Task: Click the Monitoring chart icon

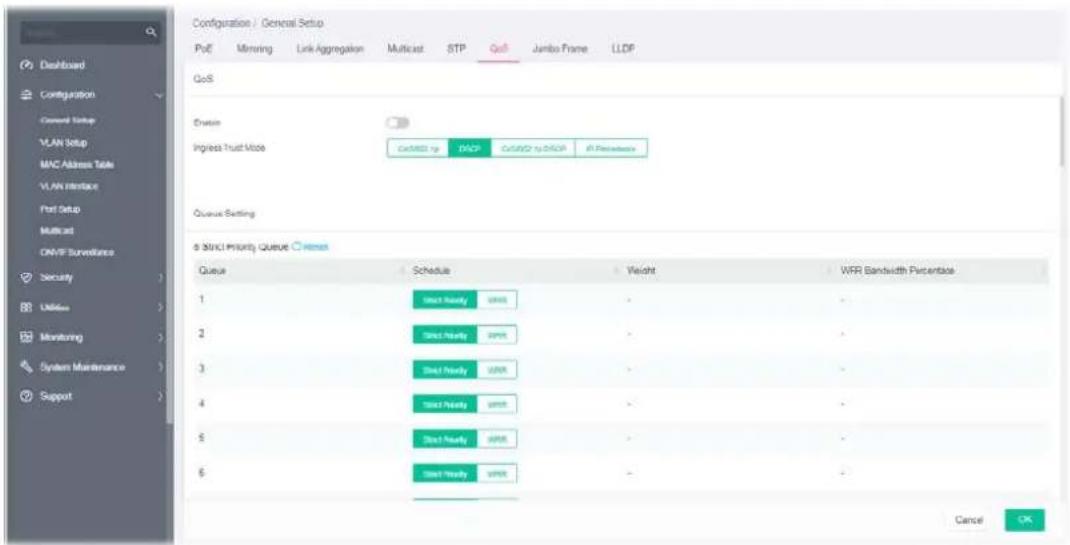Action: pyautogui.click(x=29, y=337)
